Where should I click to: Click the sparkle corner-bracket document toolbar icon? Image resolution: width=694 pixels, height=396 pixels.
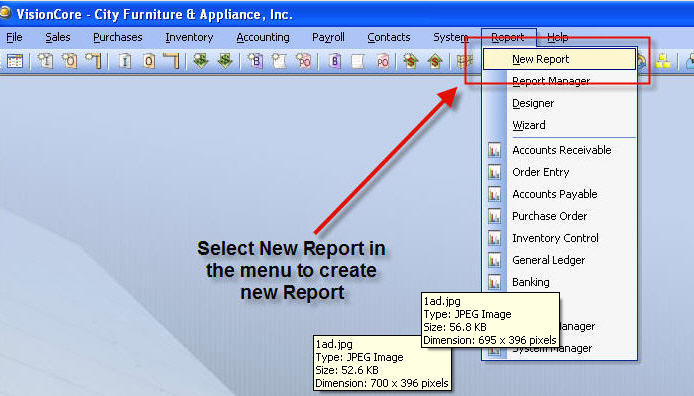(x=94, y=61)
